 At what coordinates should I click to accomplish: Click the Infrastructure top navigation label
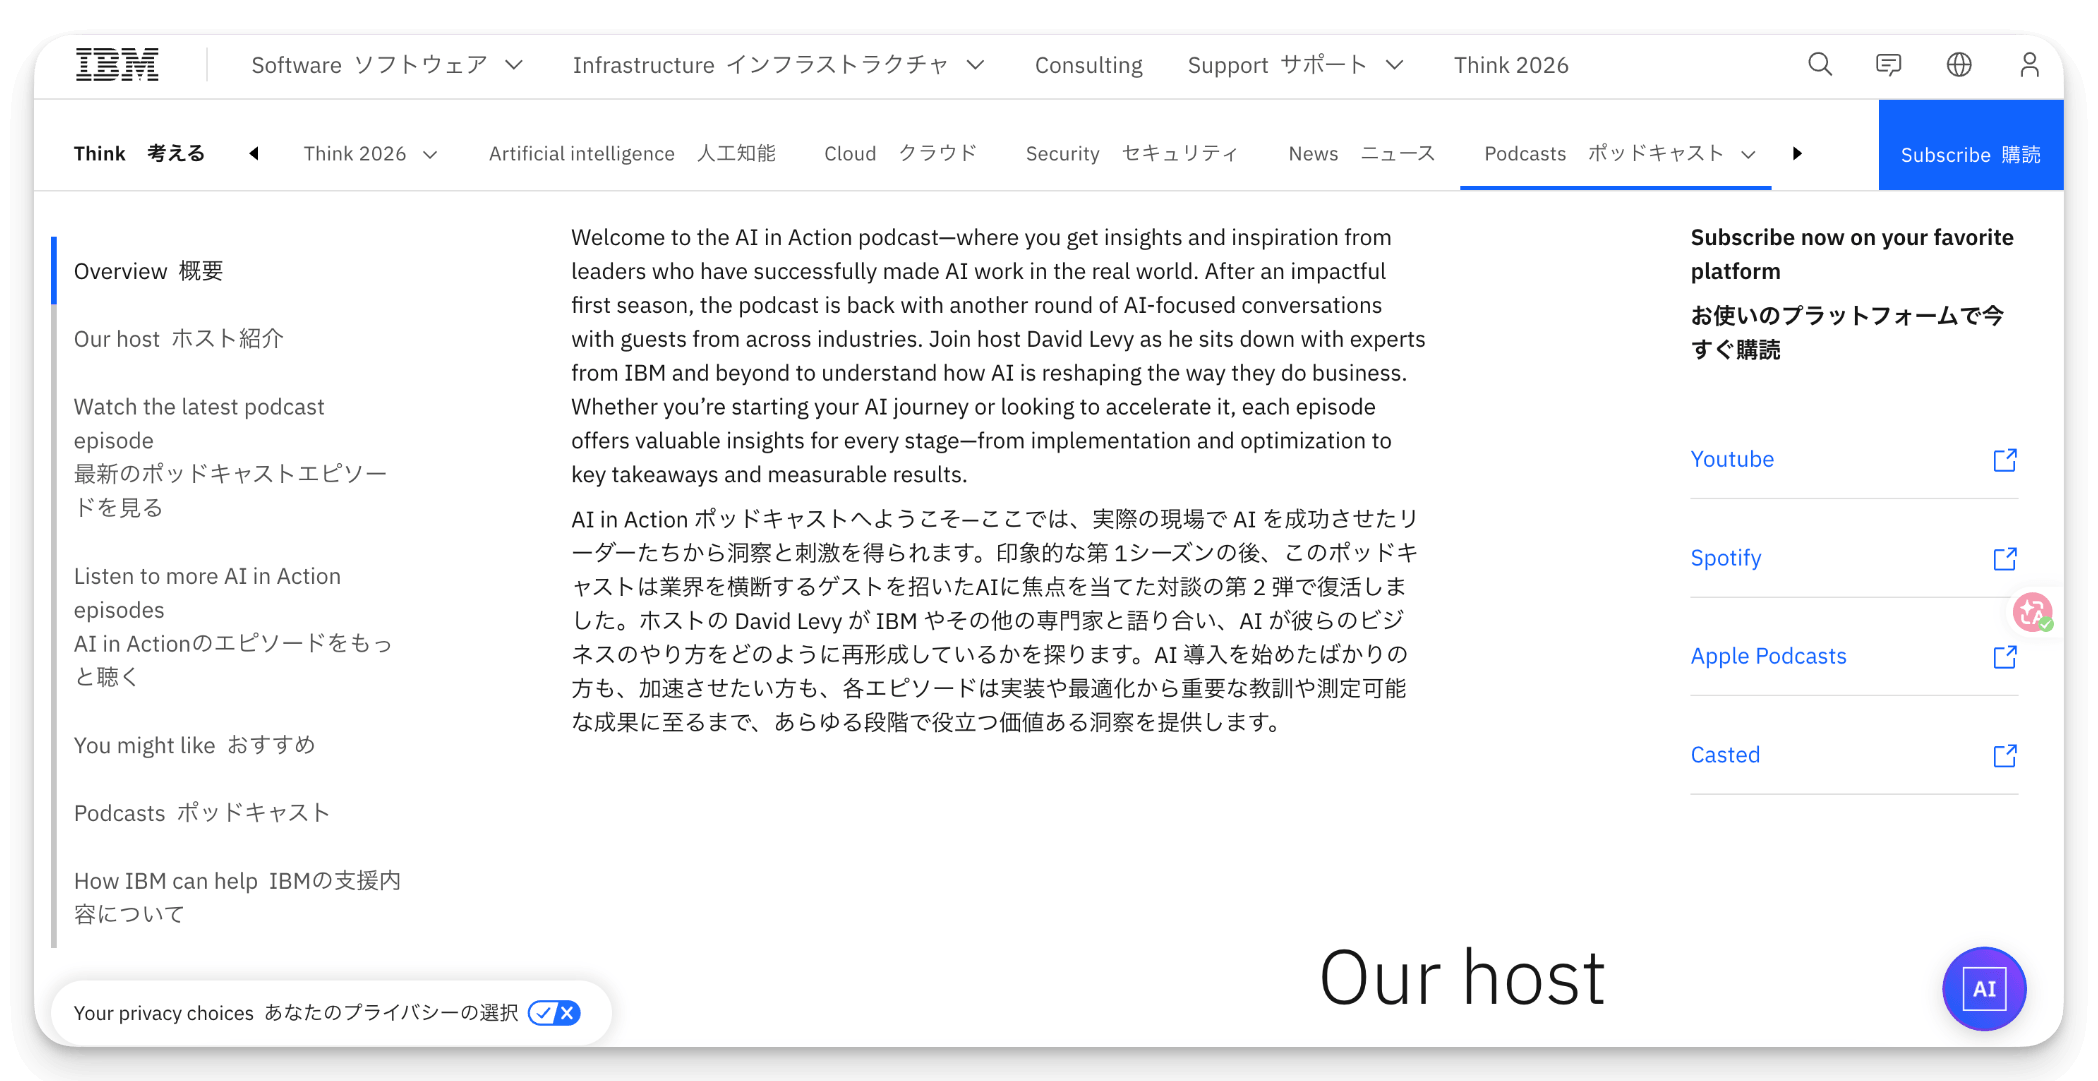pos(760,65)
